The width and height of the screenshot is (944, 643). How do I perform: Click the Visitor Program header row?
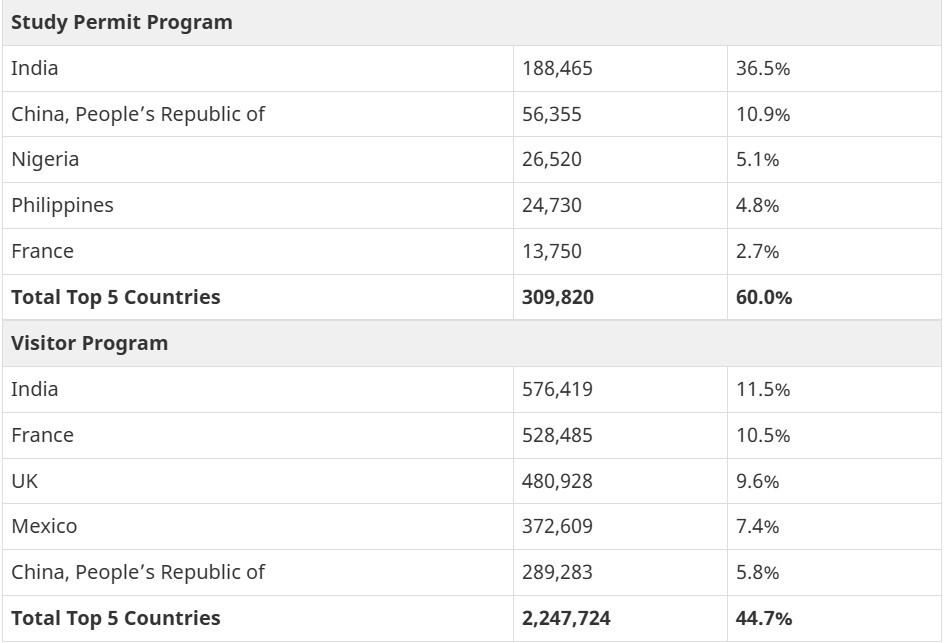tap(90, 343)
